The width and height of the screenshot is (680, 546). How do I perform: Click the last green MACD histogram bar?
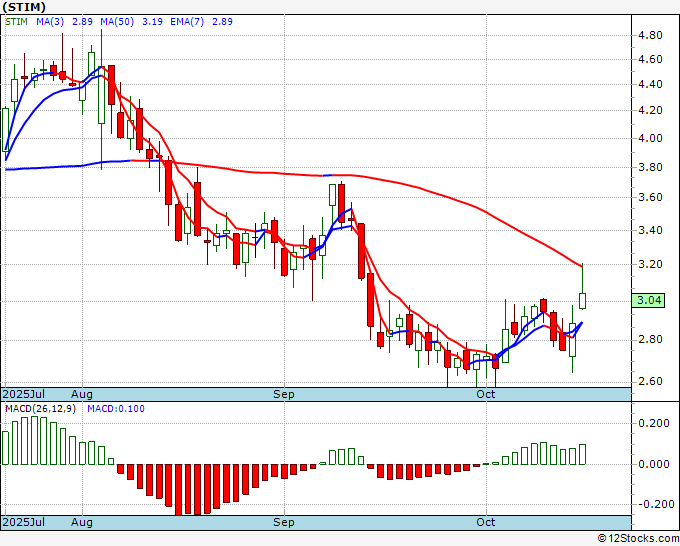[x=582, y=454]
